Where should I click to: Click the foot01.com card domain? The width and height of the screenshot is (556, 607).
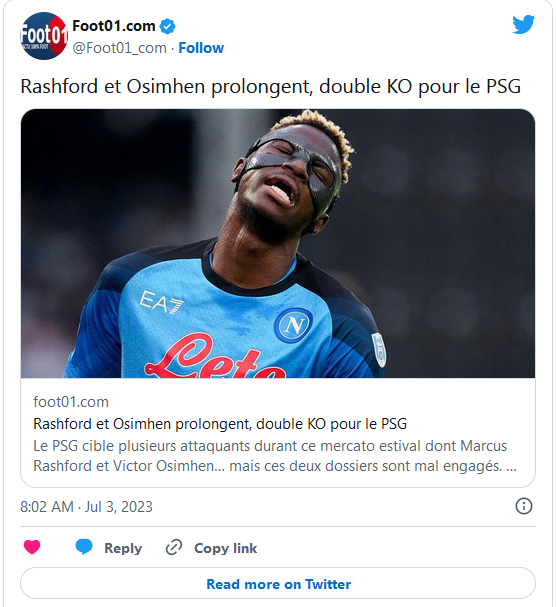tap(71, 402)
